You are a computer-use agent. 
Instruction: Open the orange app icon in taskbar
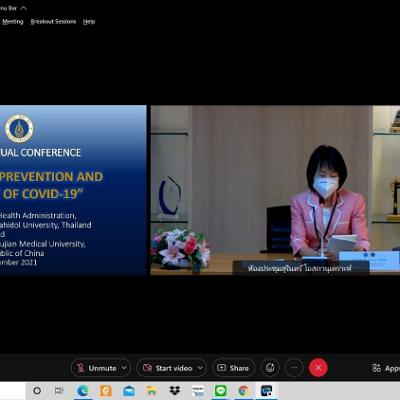106,391
